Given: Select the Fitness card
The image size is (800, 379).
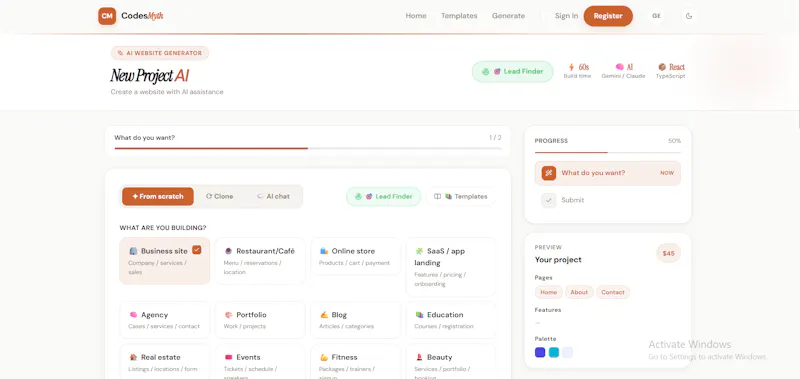Looking at the screenshot, I should 356,362.
